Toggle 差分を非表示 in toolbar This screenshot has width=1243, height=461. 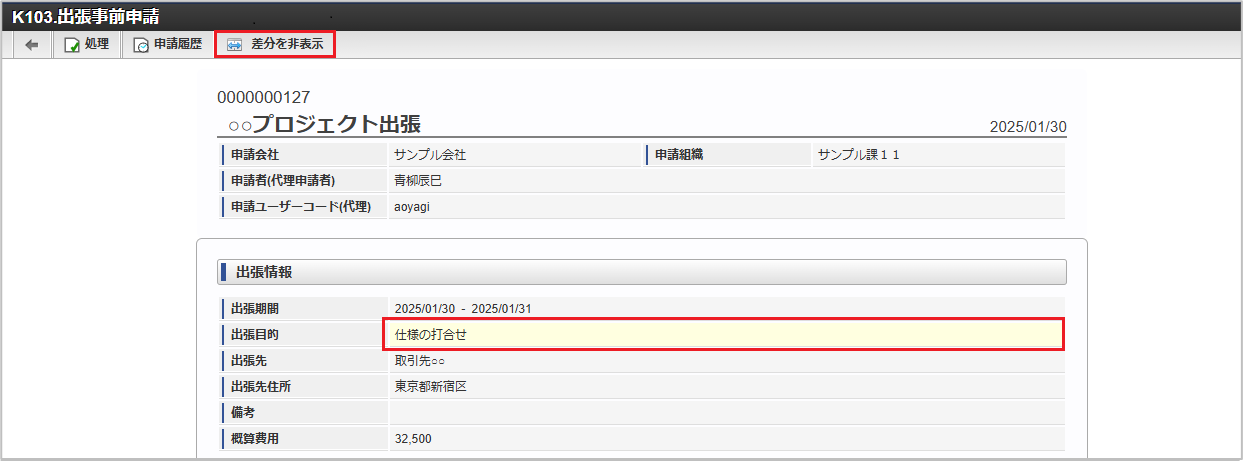pyautogui.click(x=275, y=45)
